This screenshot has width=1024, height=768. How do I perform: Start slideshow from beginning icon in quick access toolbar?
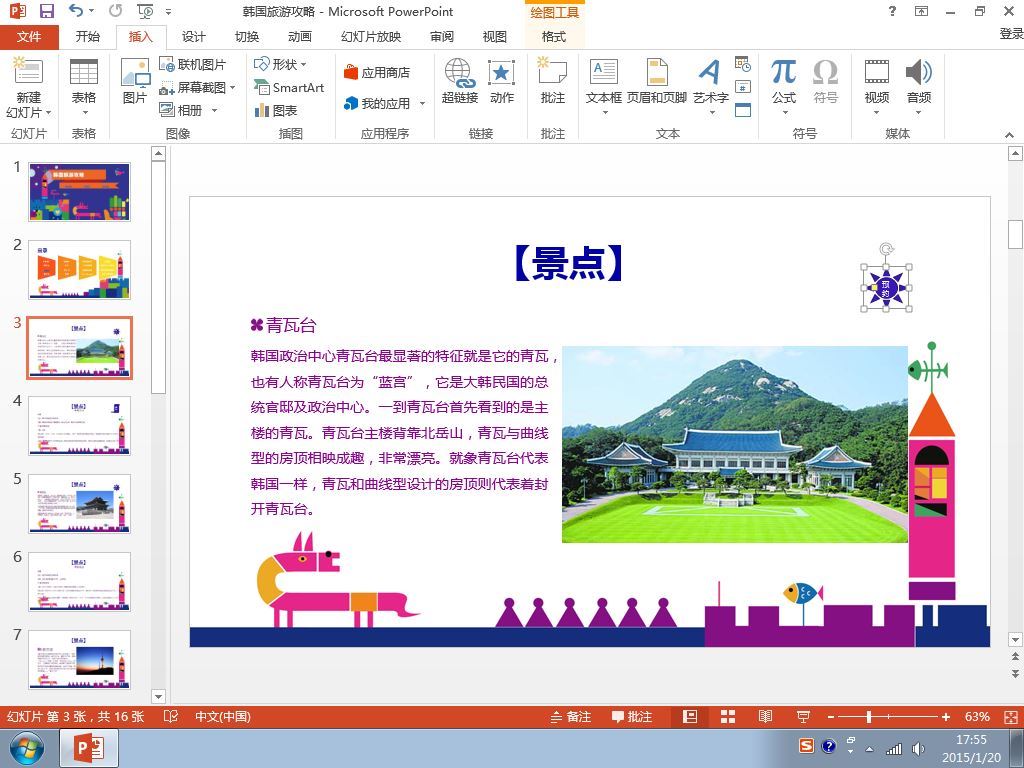point(145,11)
